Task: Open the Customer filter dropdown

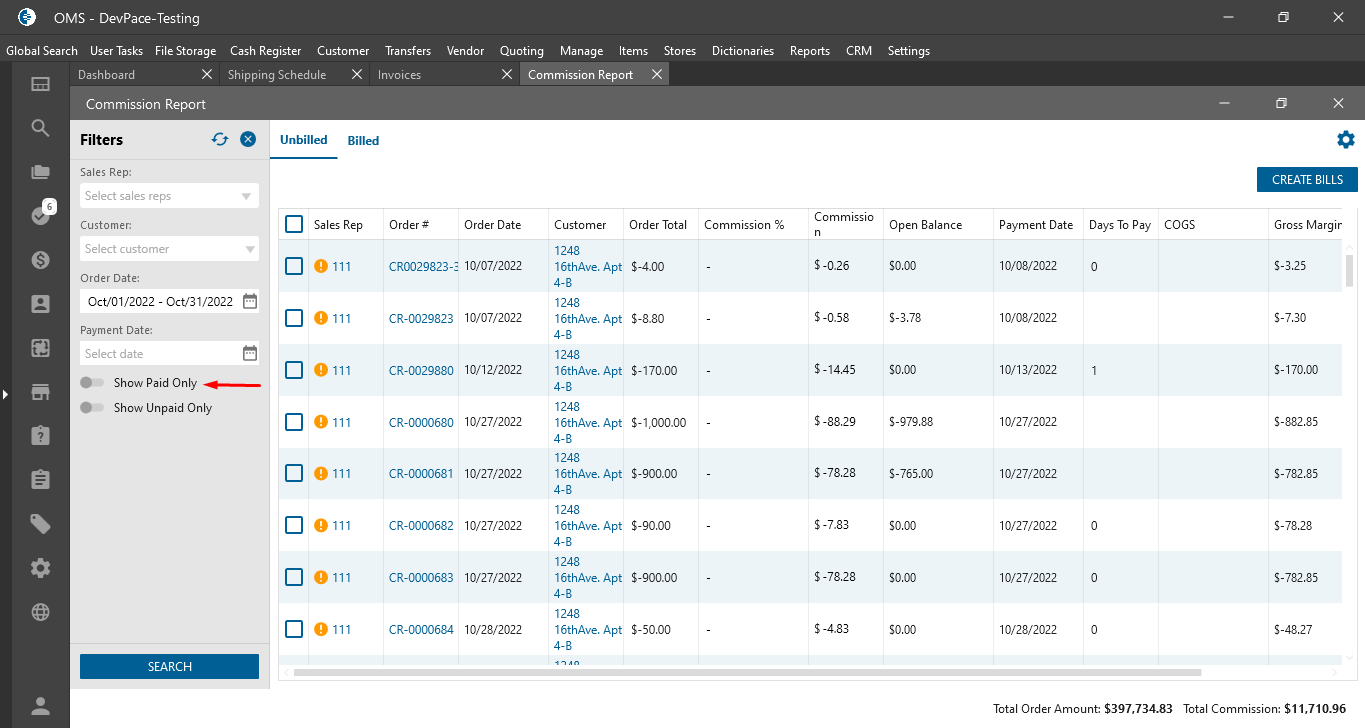Action: 169,249
